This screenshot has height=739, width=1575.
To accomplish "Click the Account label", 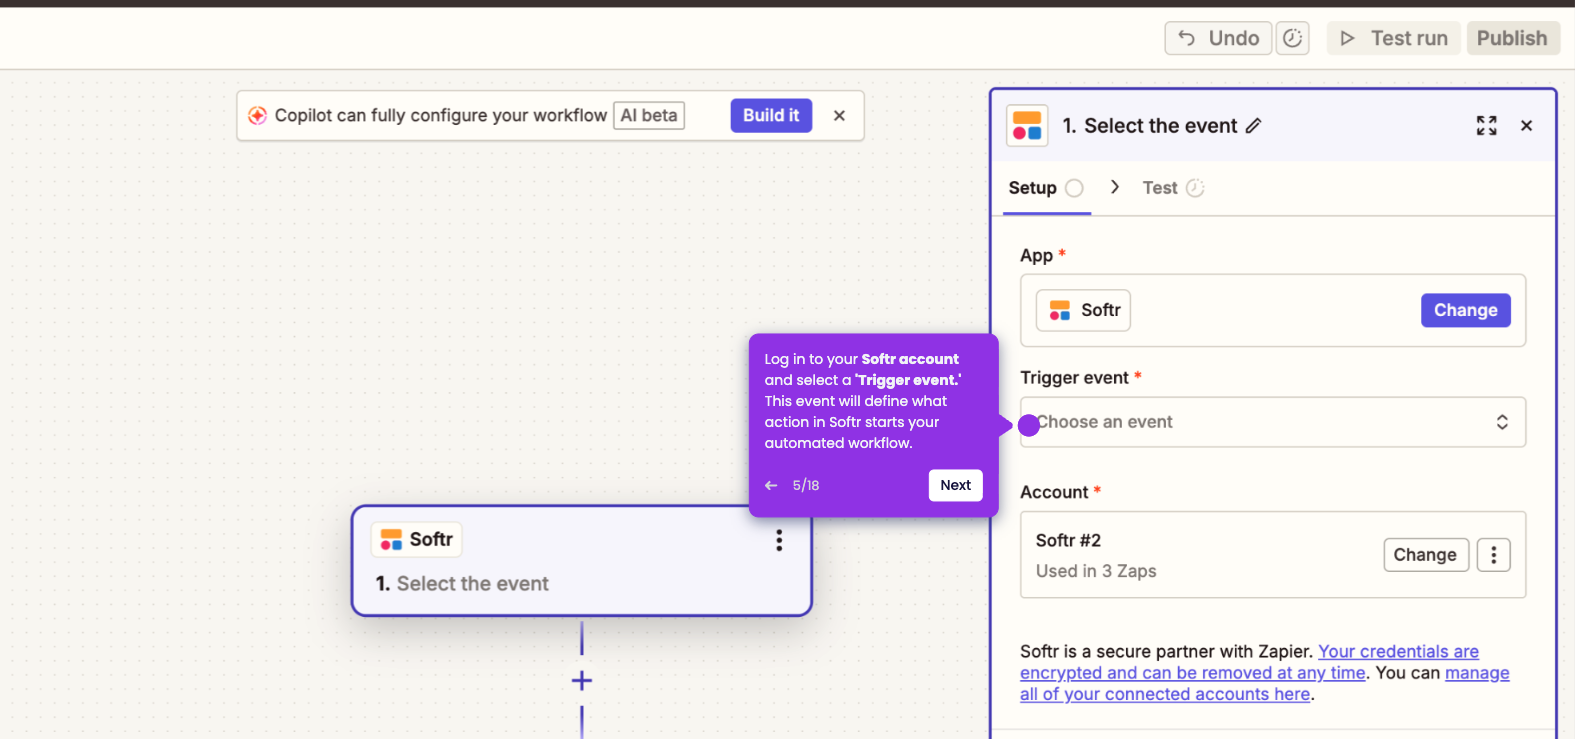I will click(1054, 492).
